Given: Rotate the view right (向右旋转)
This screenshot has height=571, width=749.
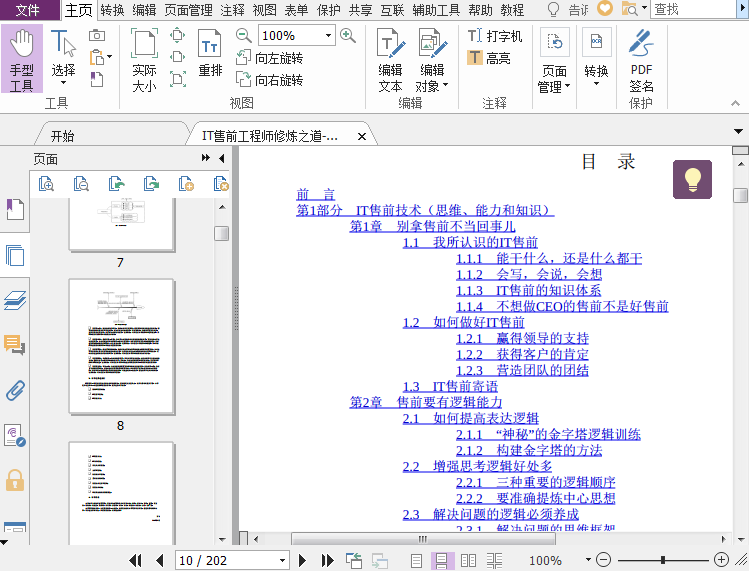Looking at the screenshot, I should pyautogui.click(x=270, y=80).
